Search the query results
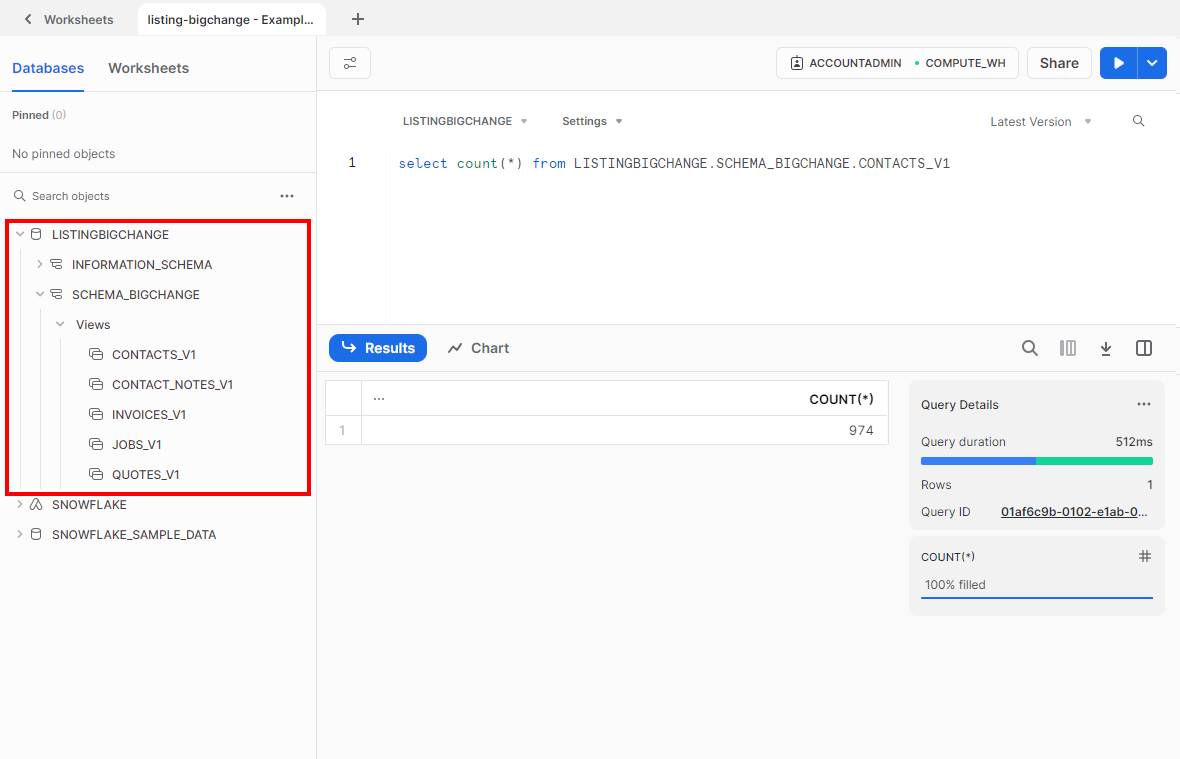This screenshot has width=1180, height=759. pos(1029,348)
